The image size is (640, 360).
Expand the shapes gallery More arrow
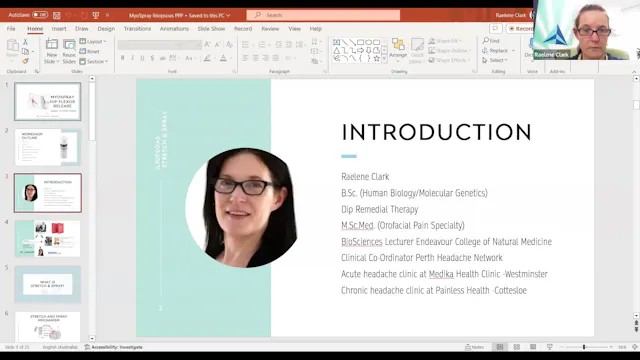click(384, 59)
